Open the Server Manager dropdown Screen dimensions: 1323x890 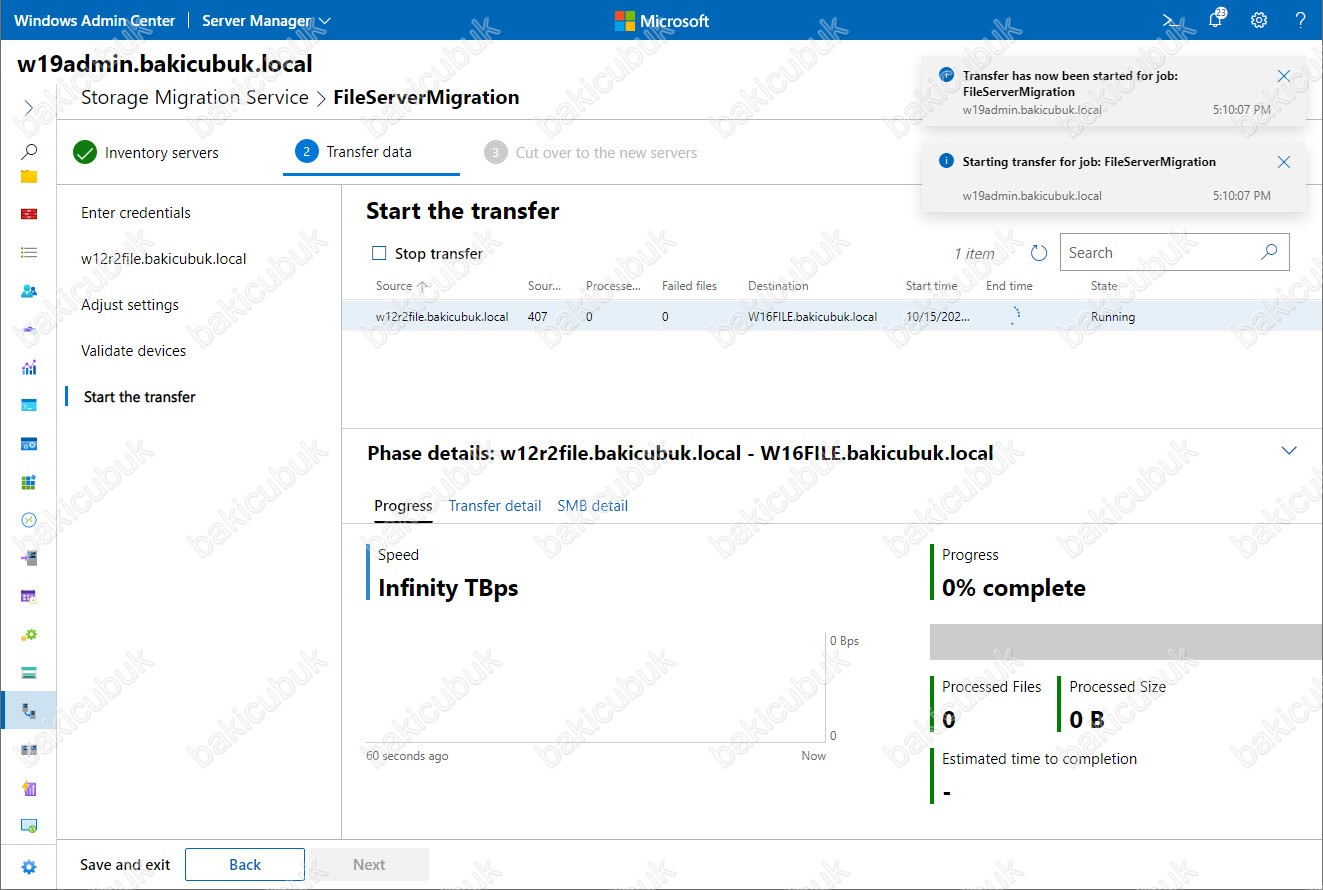click(266, 20)
